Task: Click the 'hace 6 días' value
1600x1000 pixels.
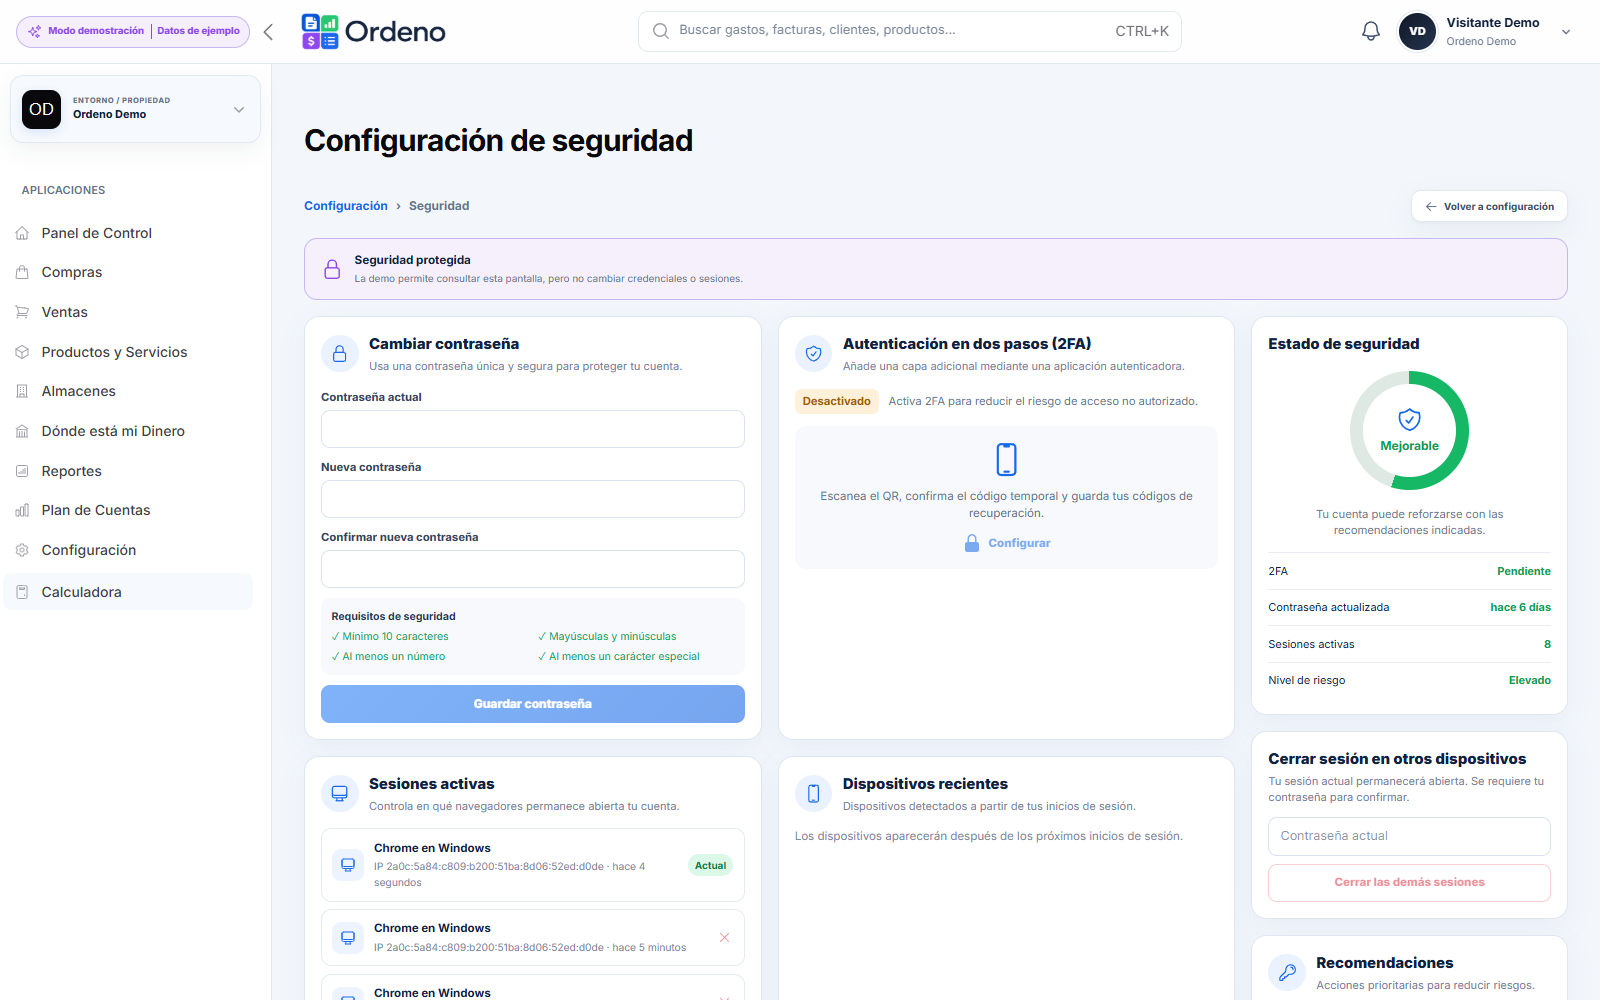Action: coord(1520,607)
